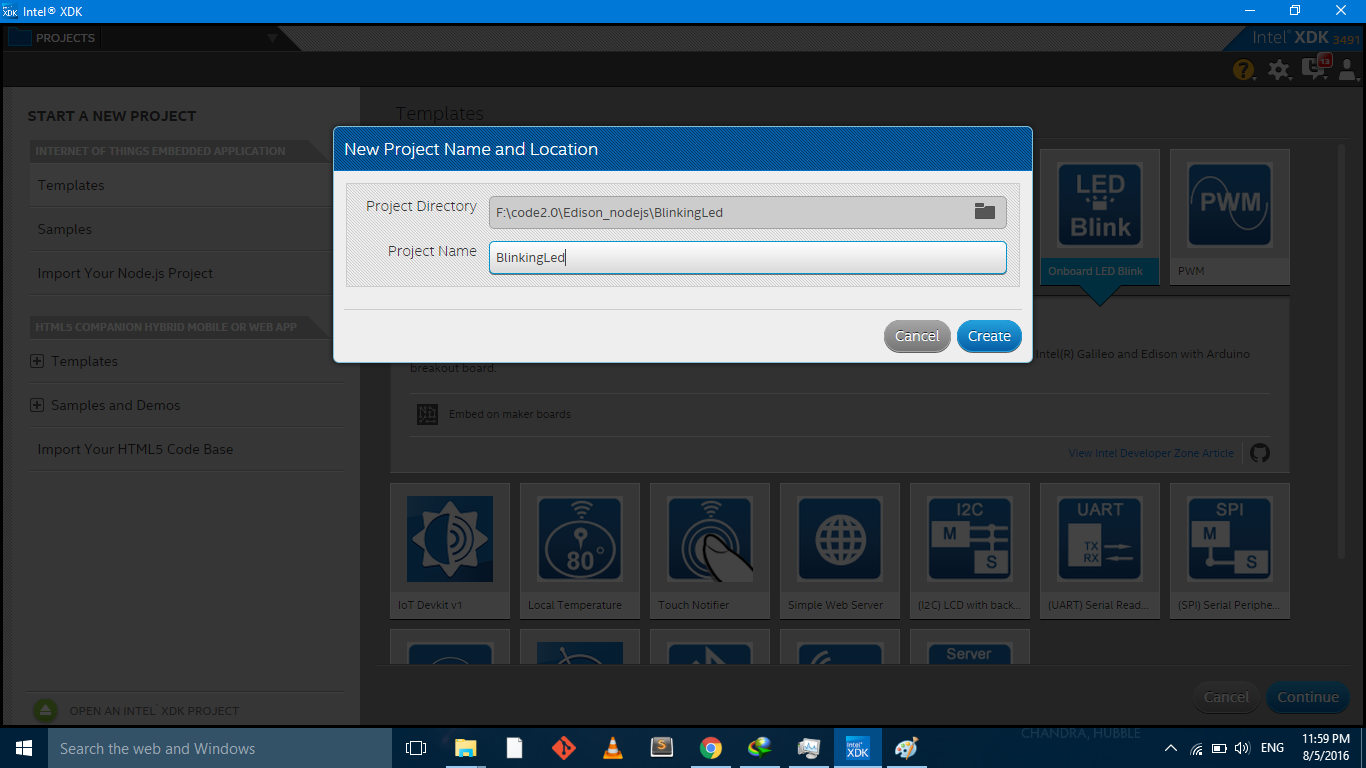Image resolution: width=1366 pixels, height=768 pixels.
Task: Open the help question mark icon
Action: (x=1243, y=69)
